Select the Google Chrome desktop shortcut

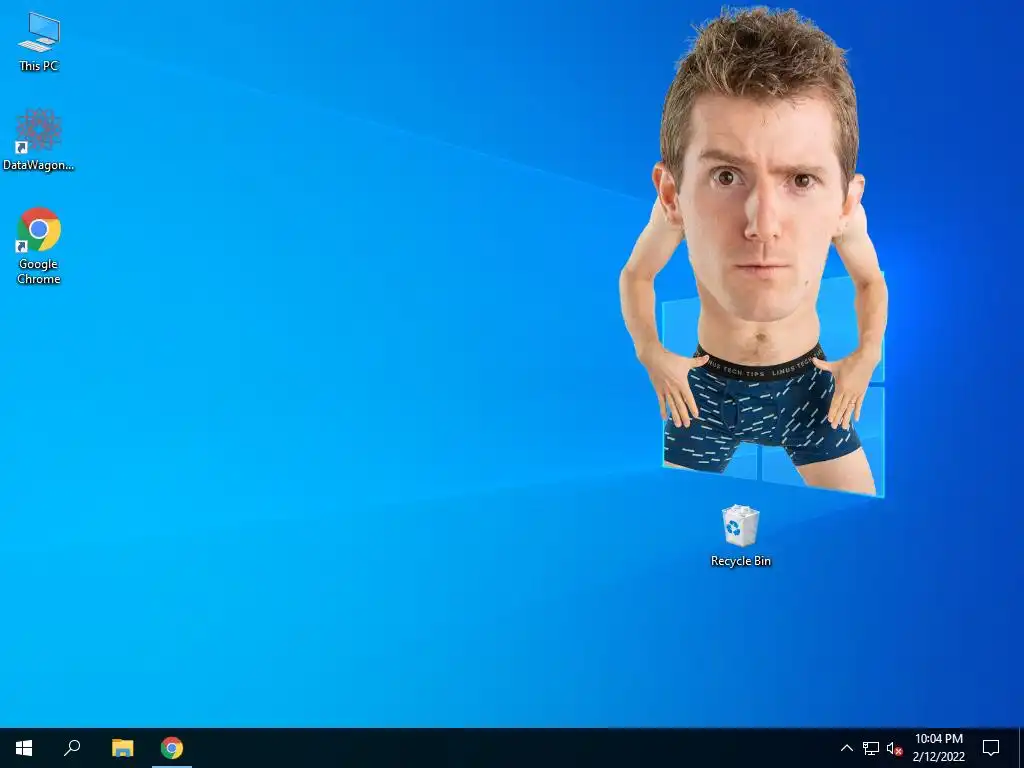point(39,246)
